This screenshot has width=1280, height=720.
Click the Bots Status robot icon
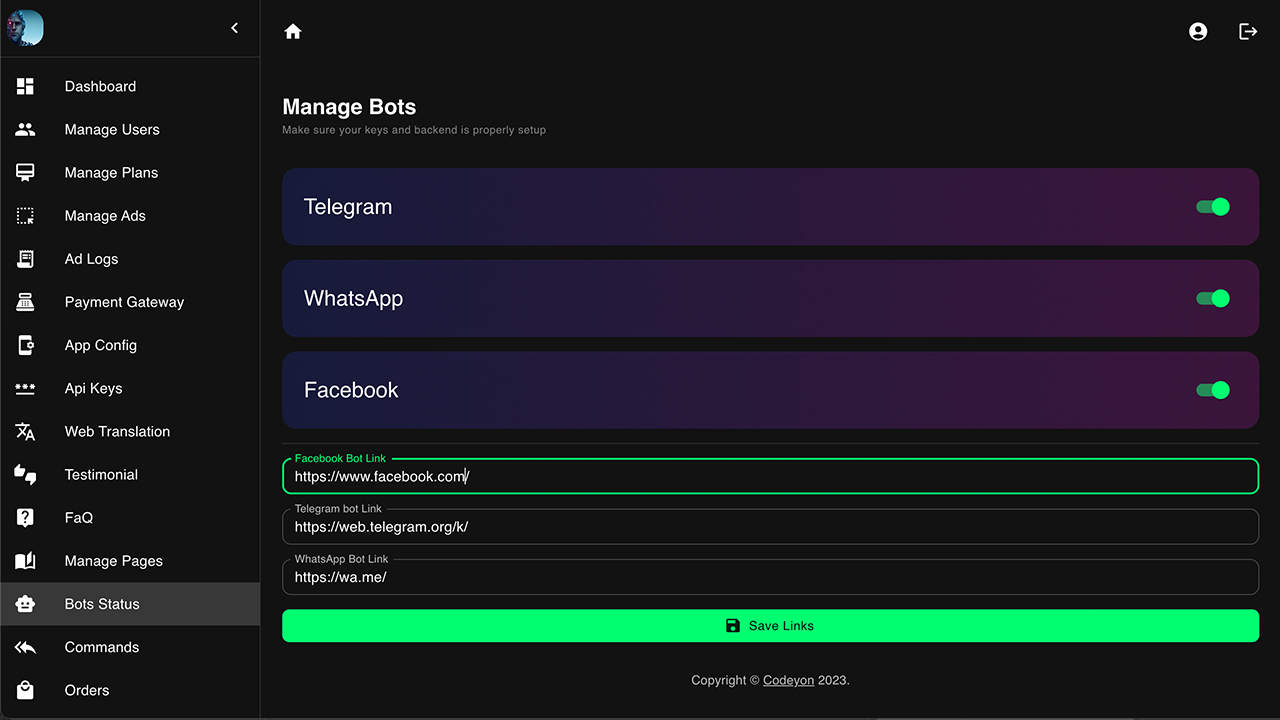coord(25,603)
